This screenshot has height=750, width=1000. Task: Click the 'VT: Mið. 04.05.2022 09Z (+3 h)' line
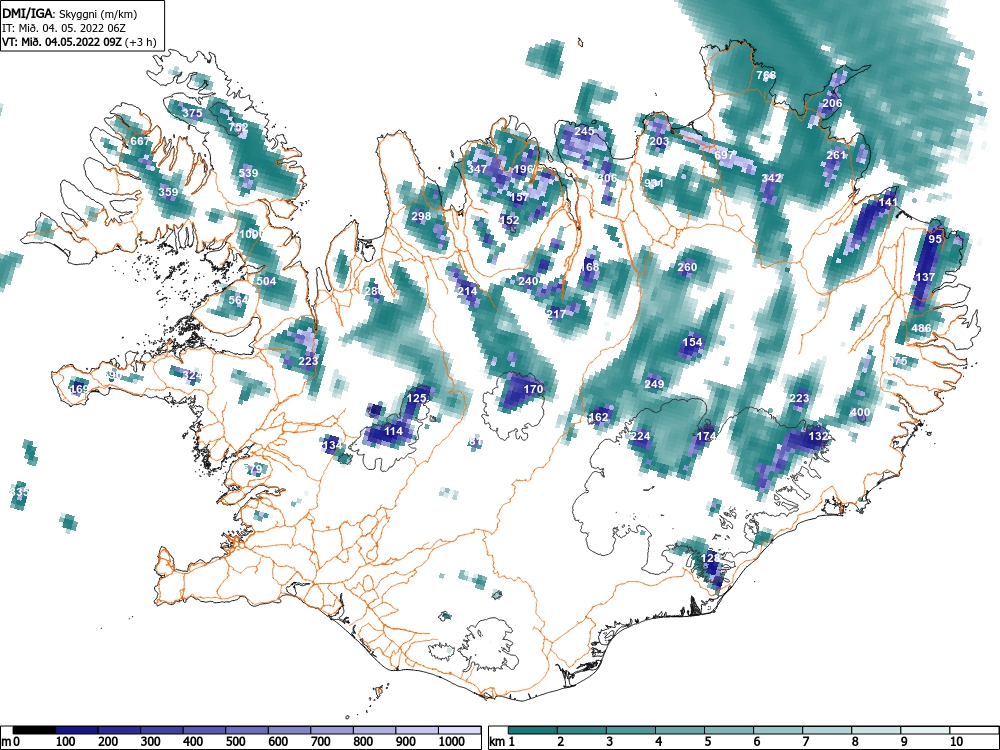(x=79, y=42)
